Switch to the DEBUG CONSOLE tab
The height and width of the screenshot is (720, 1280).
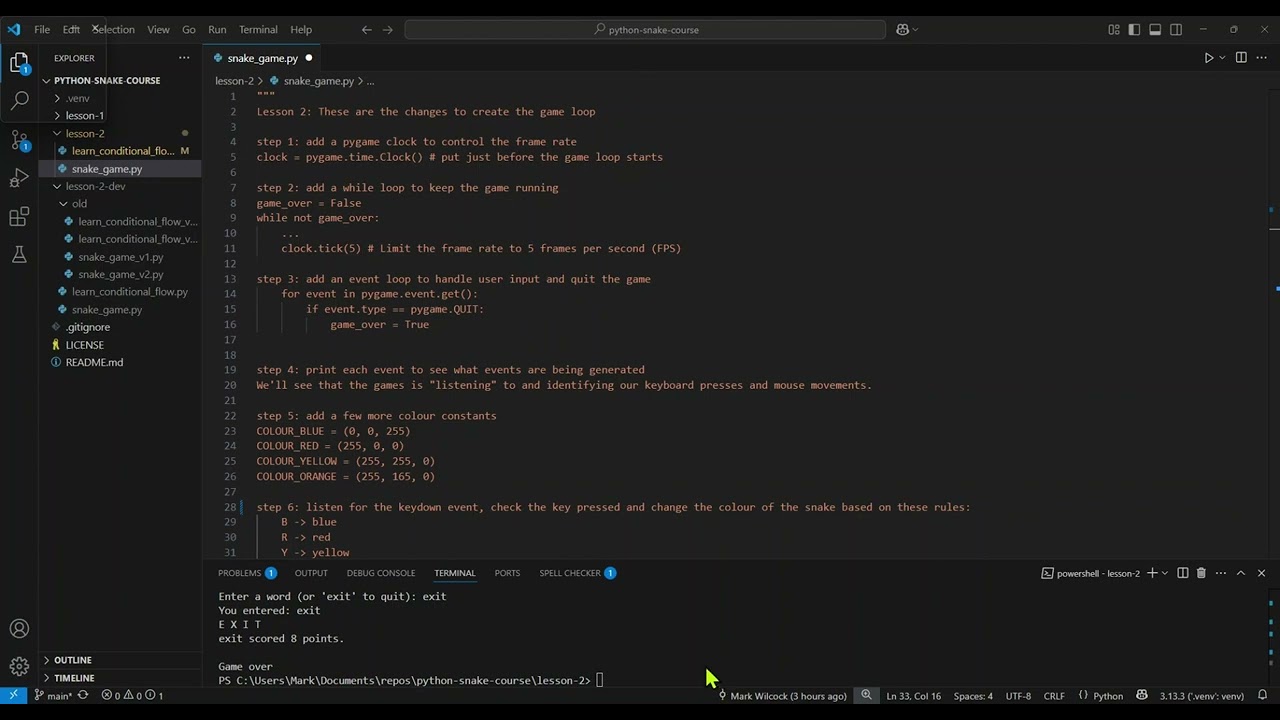pos(381,573)
